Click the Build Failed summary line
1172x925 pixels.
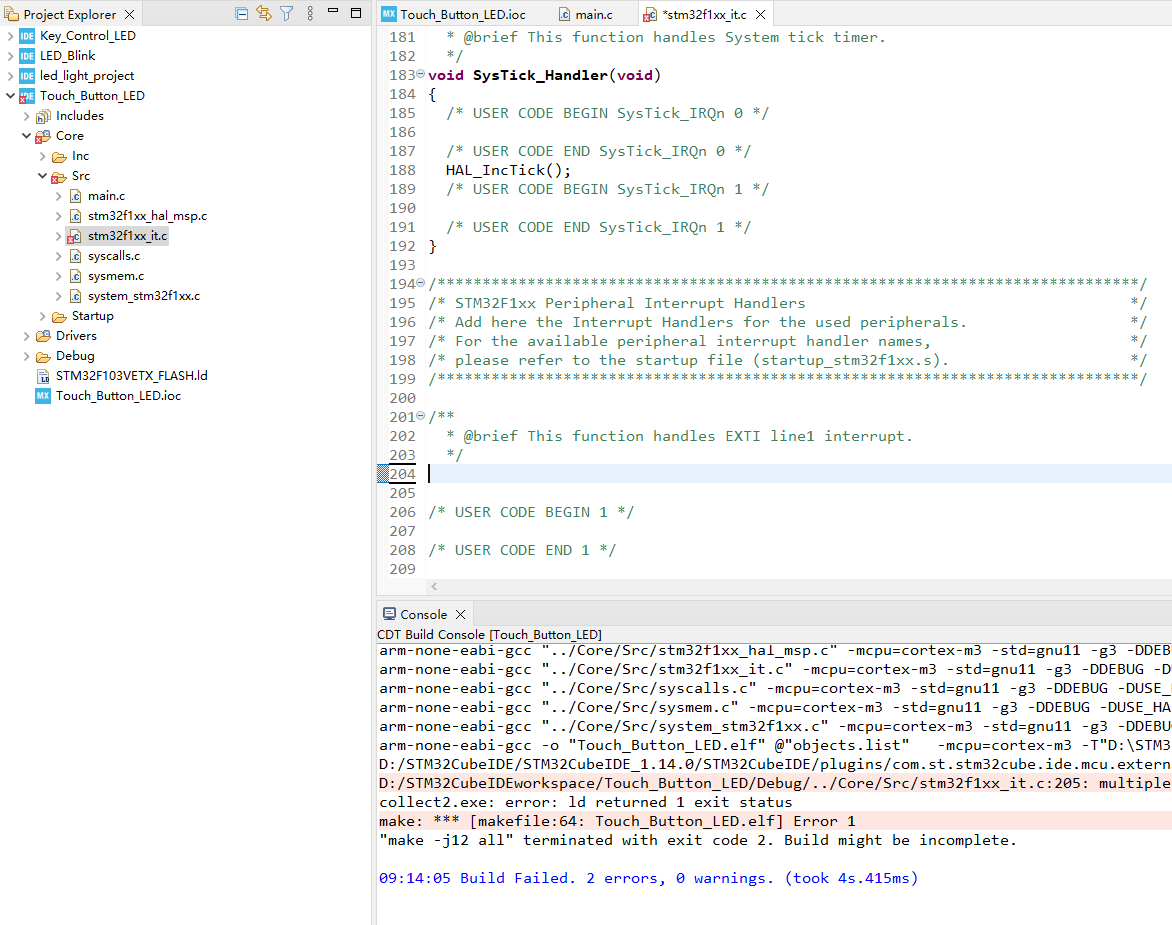[x=648, y=878]
